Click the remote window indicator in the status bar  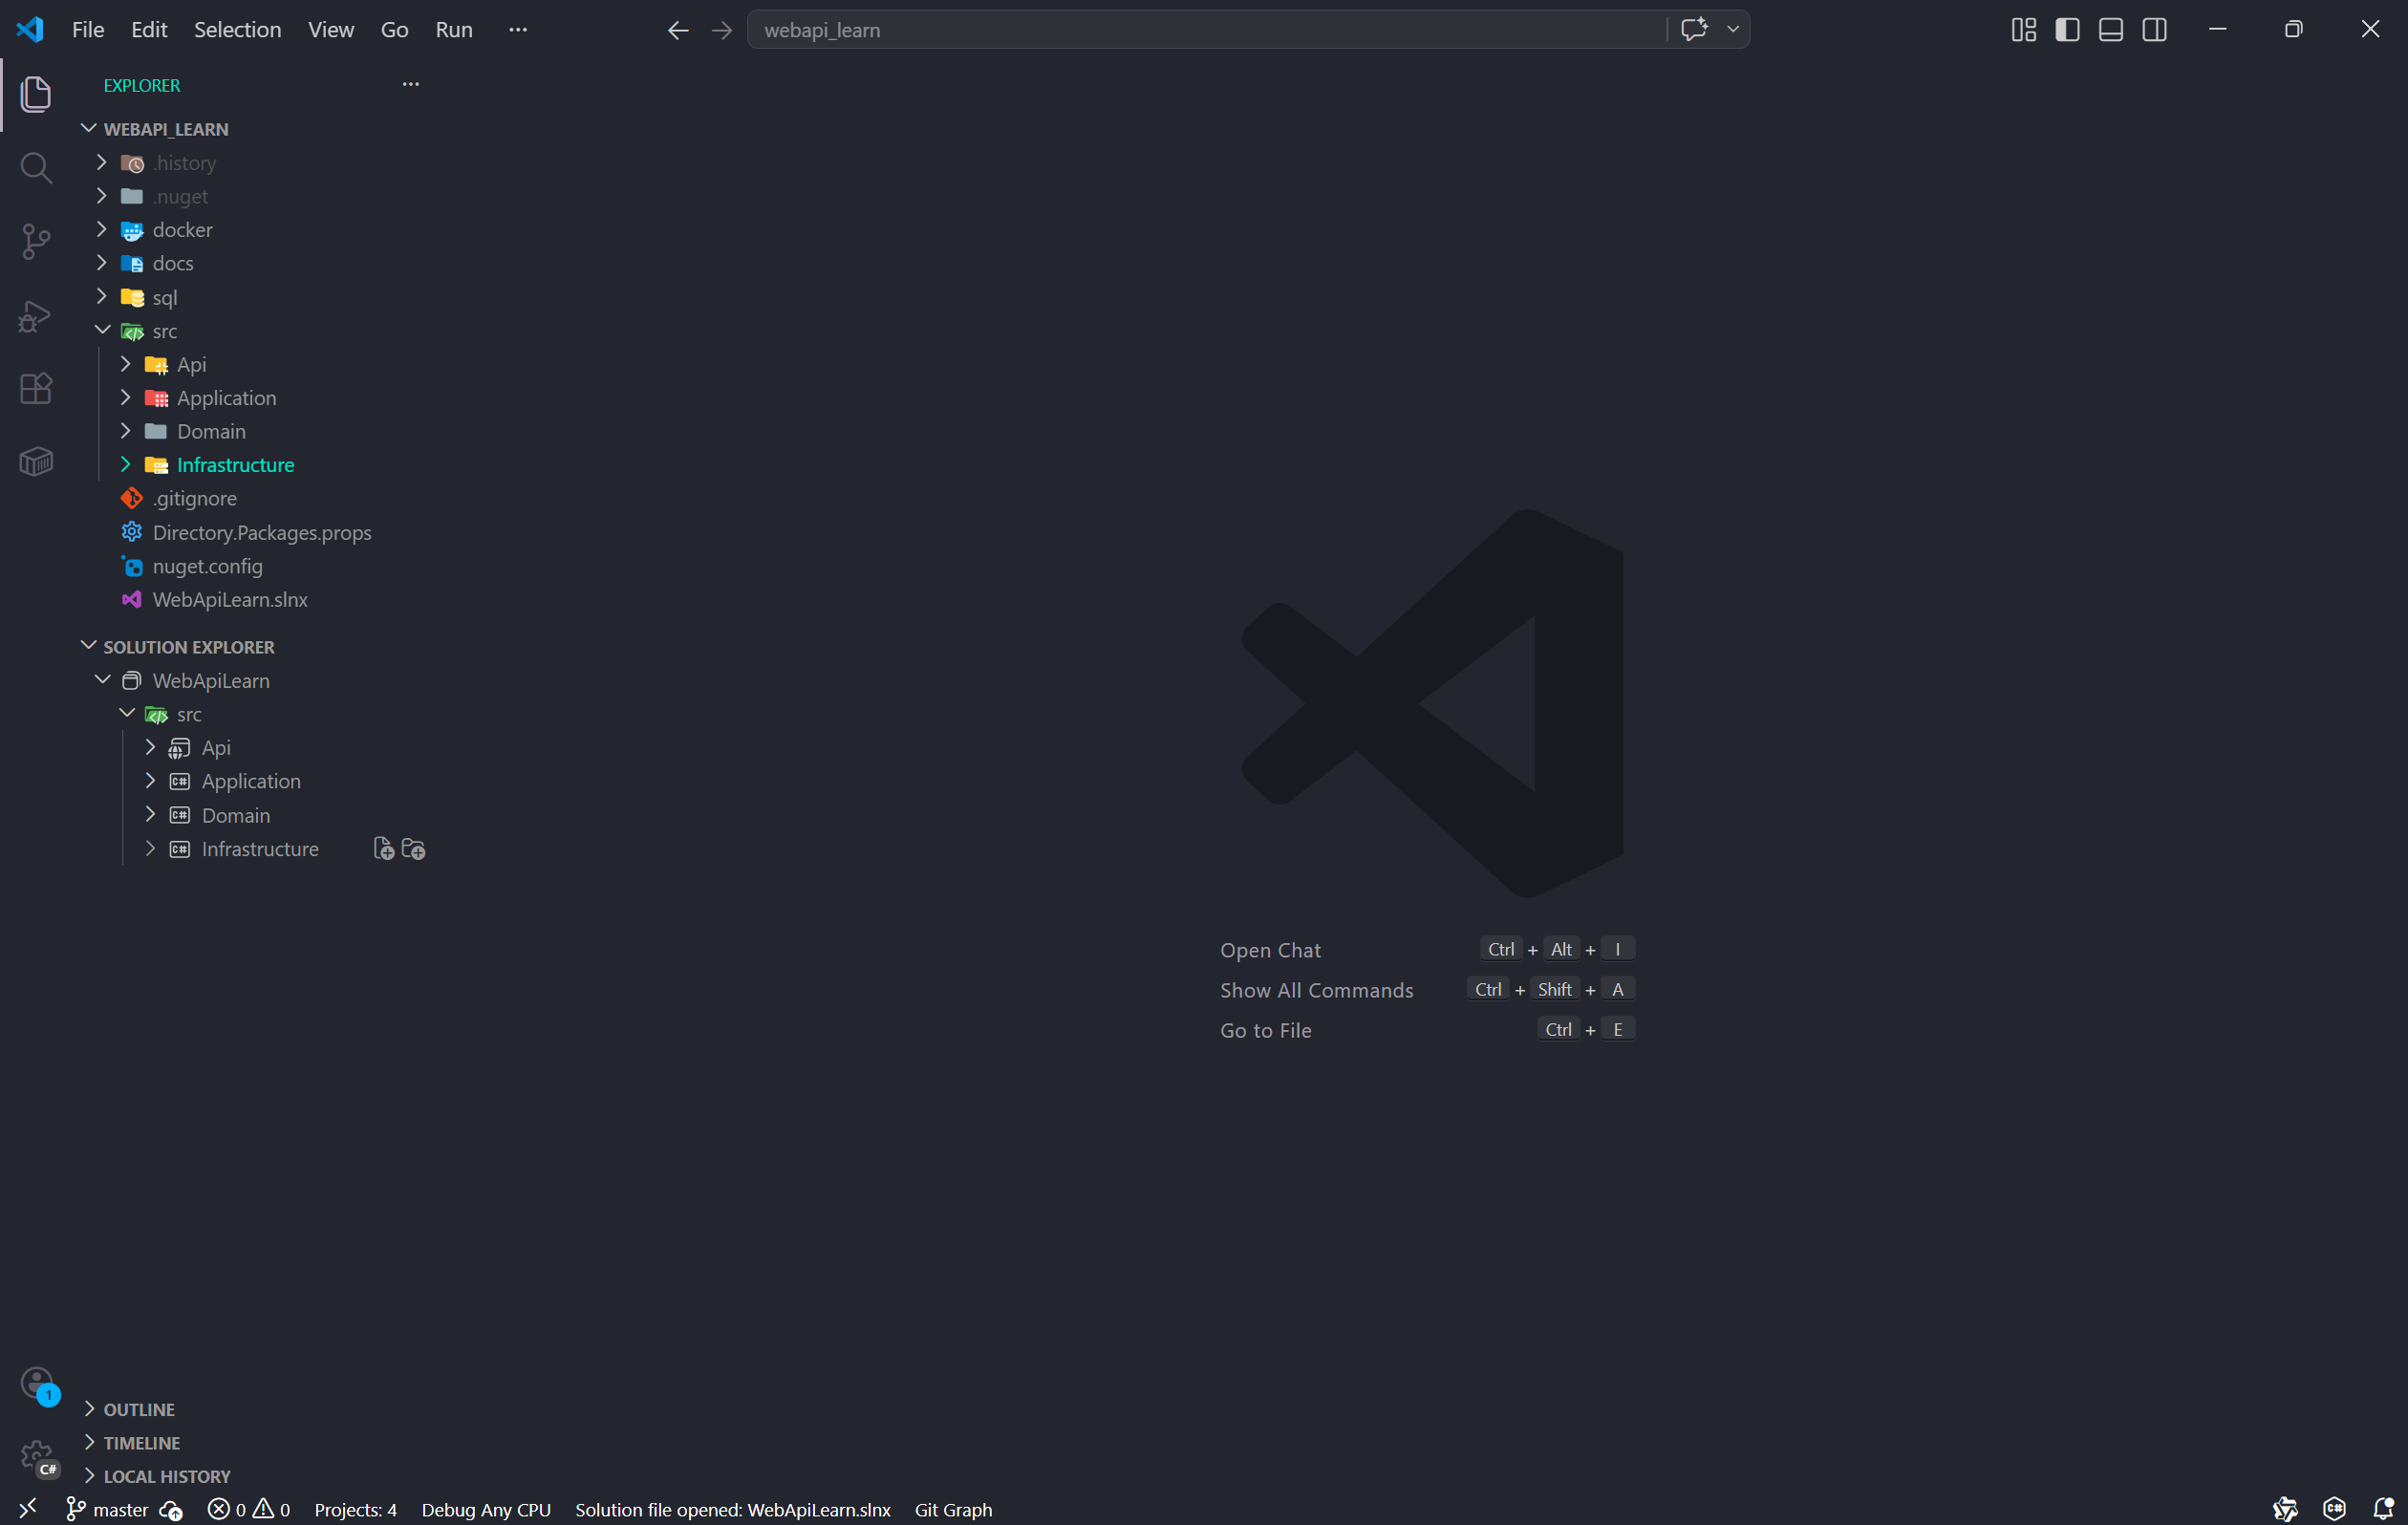click(28, 1508)
